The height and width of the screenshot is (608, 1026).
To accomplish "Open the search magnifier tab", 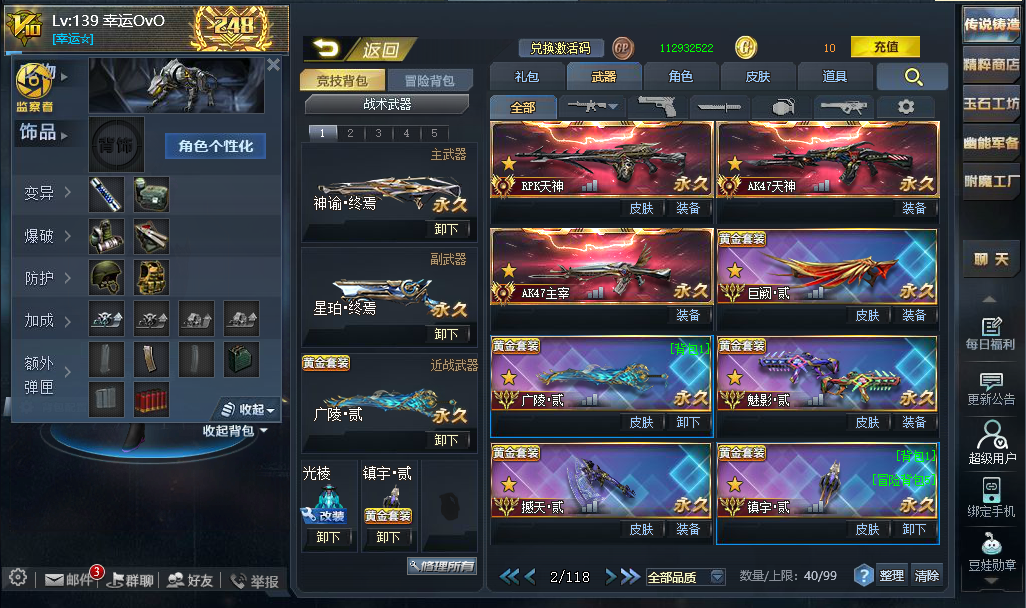I will point(912,77).
